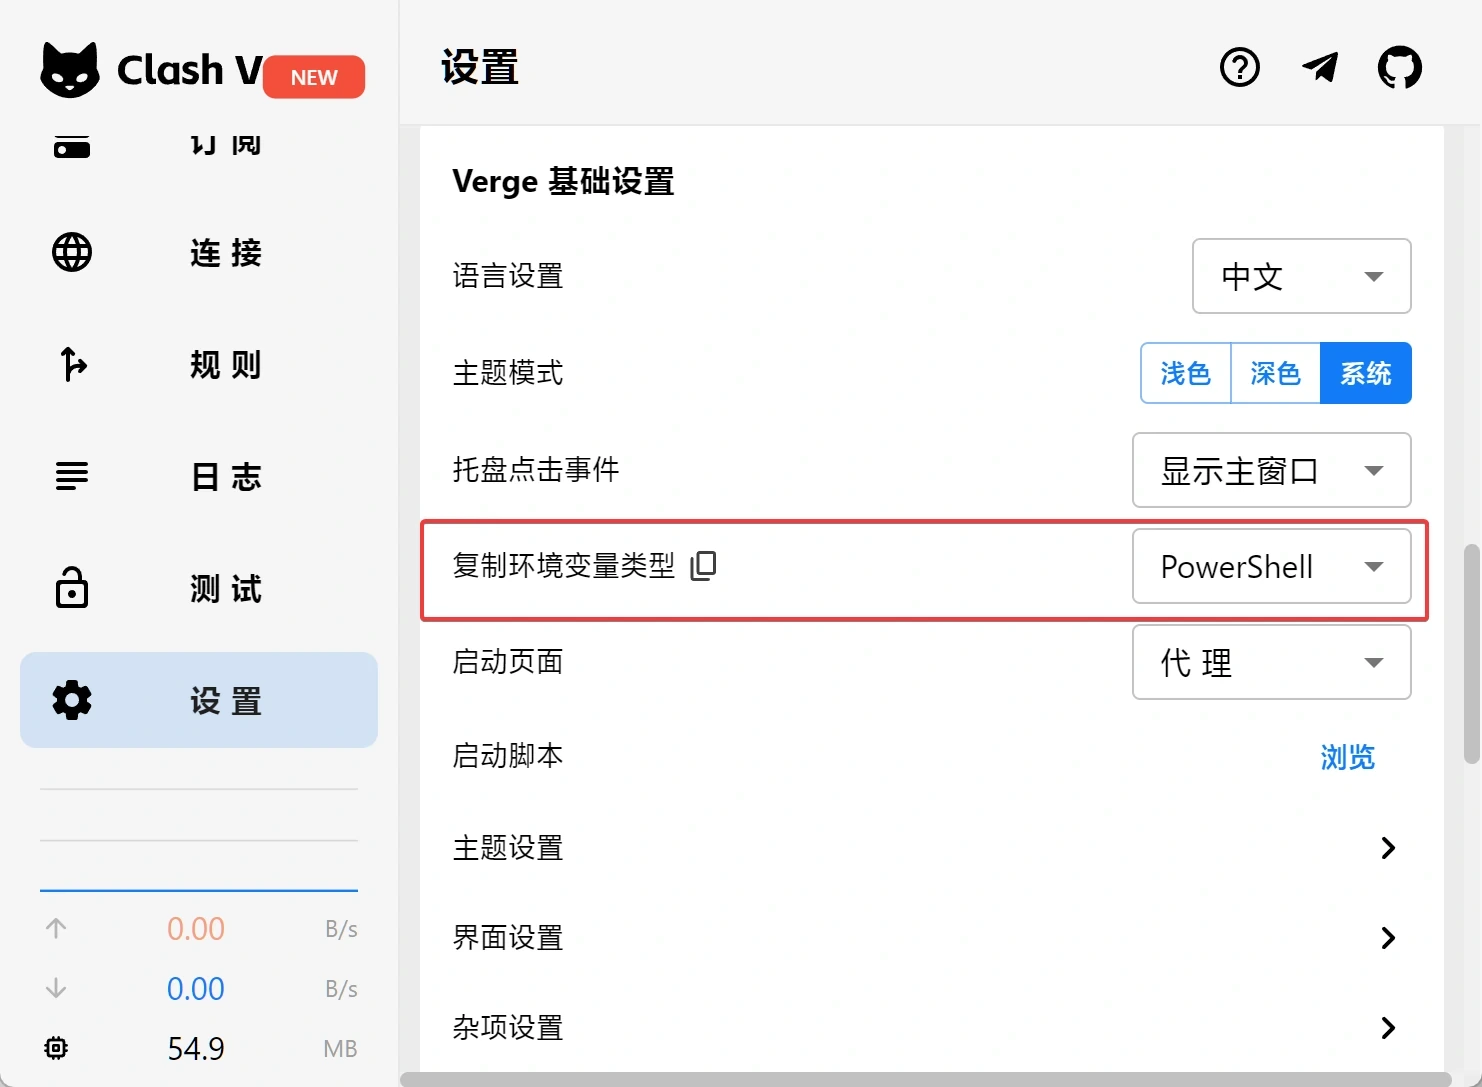Viewport: 1482px width, 1087px height.
Task: Click the Verge 基础设置 heading
Action: point(563,182)
